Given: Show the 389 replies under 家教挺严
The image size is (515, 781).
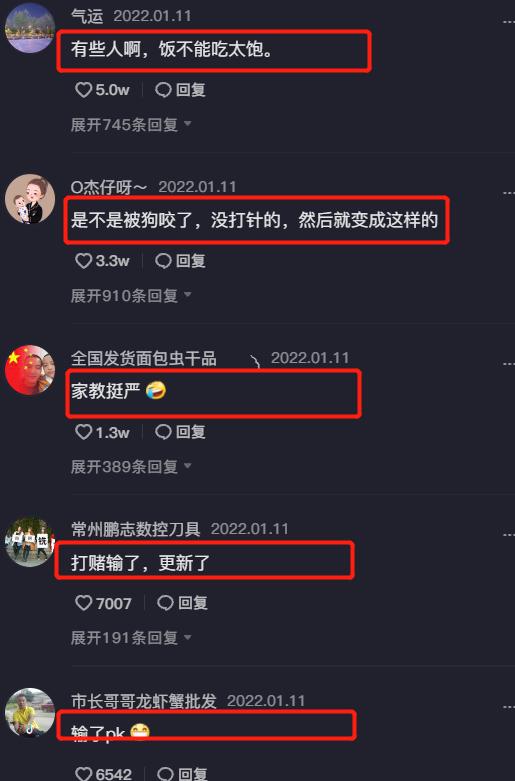Looking at the screenshot, I should pyautogui.click(x=131, y=466).
